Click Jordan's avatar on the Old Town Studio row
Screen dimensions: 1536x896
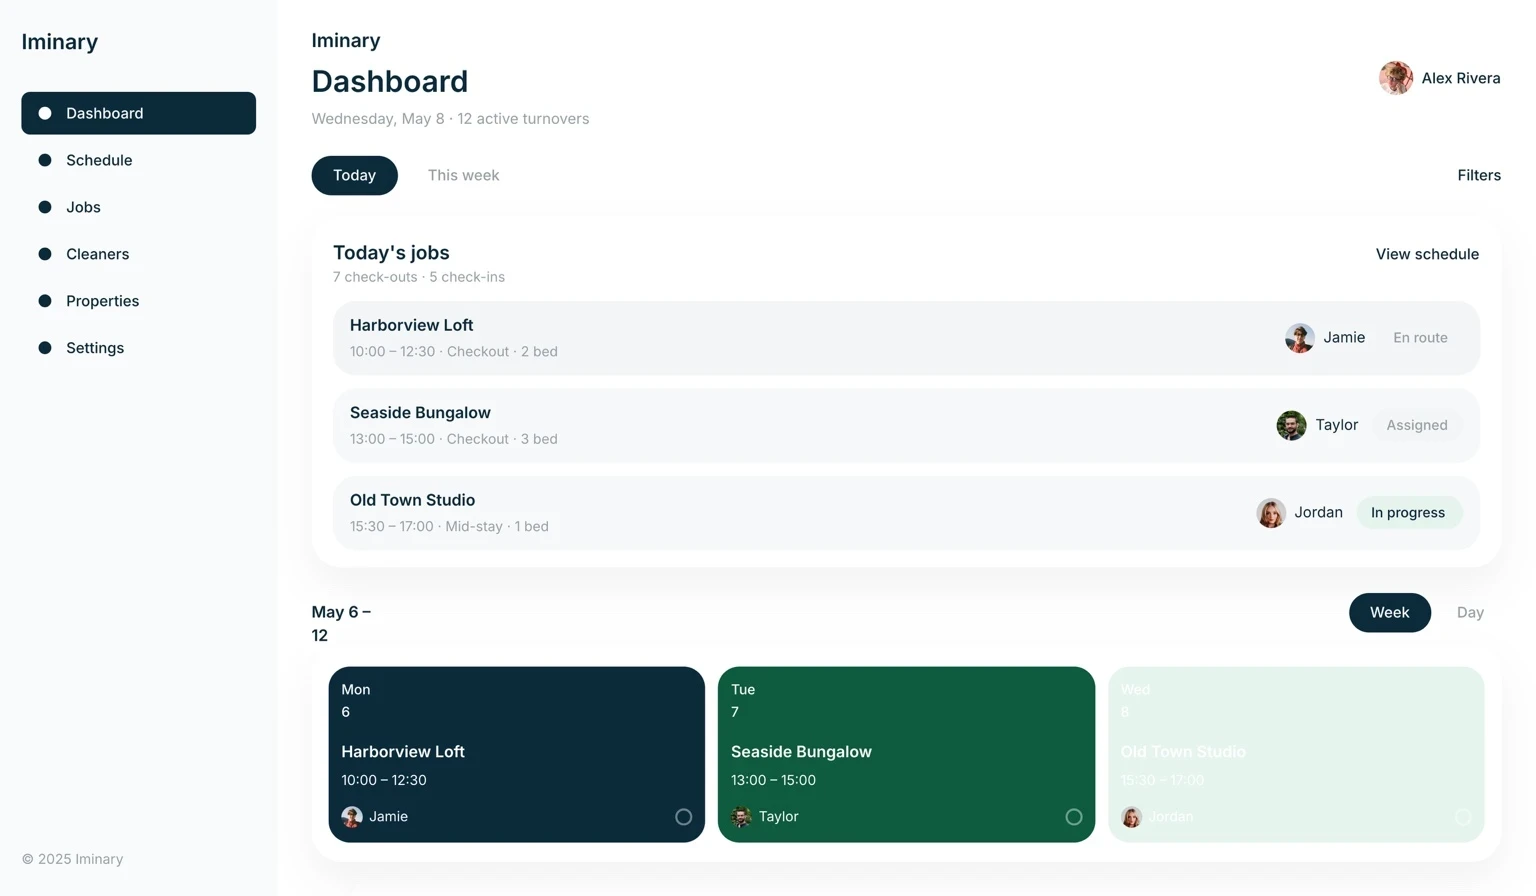pos(1271,513)
